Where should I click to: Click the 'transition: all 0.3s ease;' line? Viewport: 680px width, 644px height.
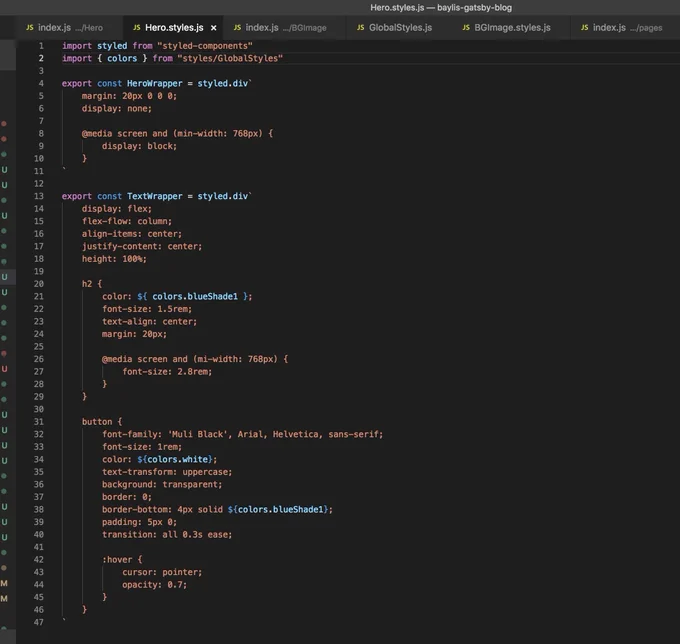[167, 535]
